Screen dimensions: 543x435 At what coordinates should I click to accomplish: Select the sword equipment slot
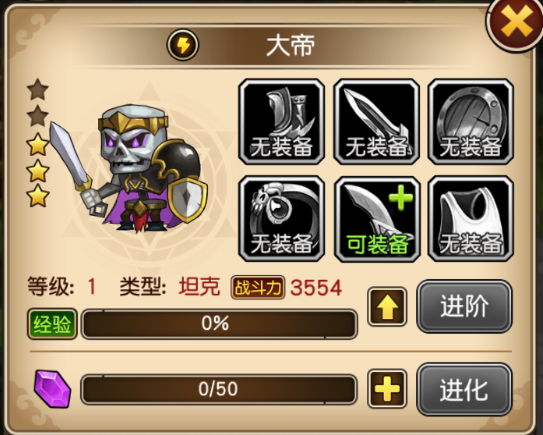coord(376,122)
